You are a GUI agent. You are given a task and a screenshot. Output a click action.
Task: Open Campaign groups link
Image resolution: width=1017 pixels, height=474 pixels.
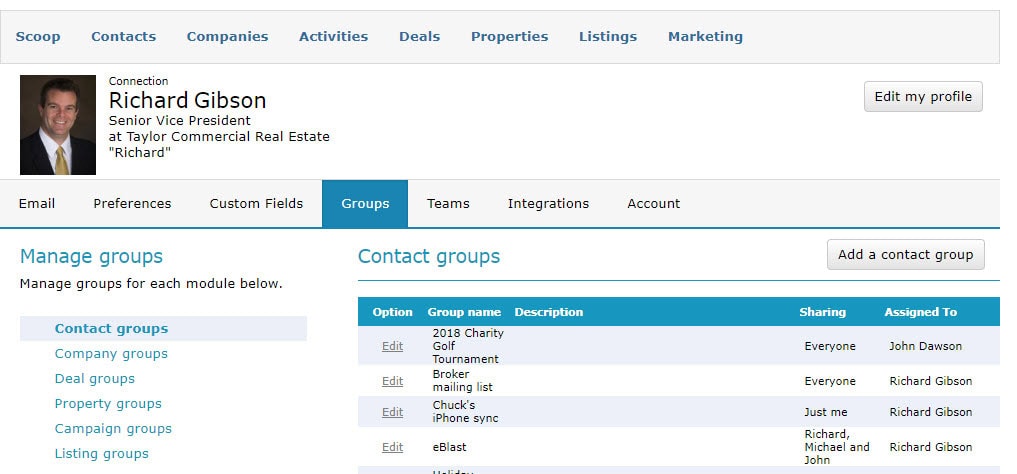[113, 429]
